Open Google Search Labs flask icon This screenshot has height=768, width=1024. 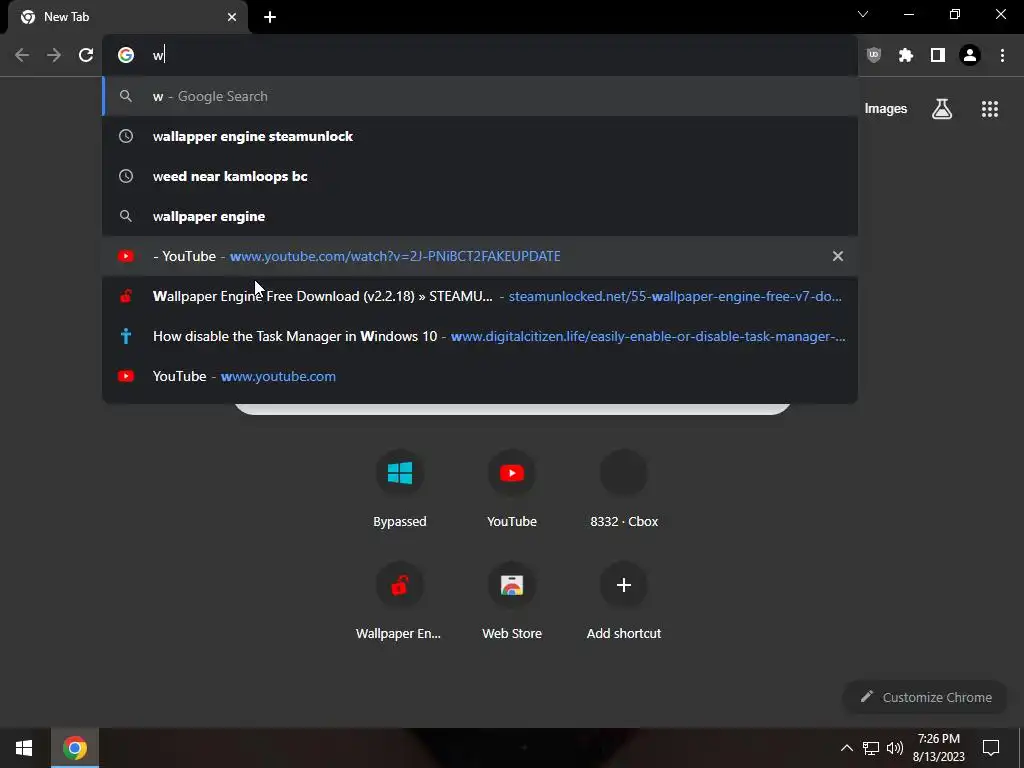tap(942, 109)
